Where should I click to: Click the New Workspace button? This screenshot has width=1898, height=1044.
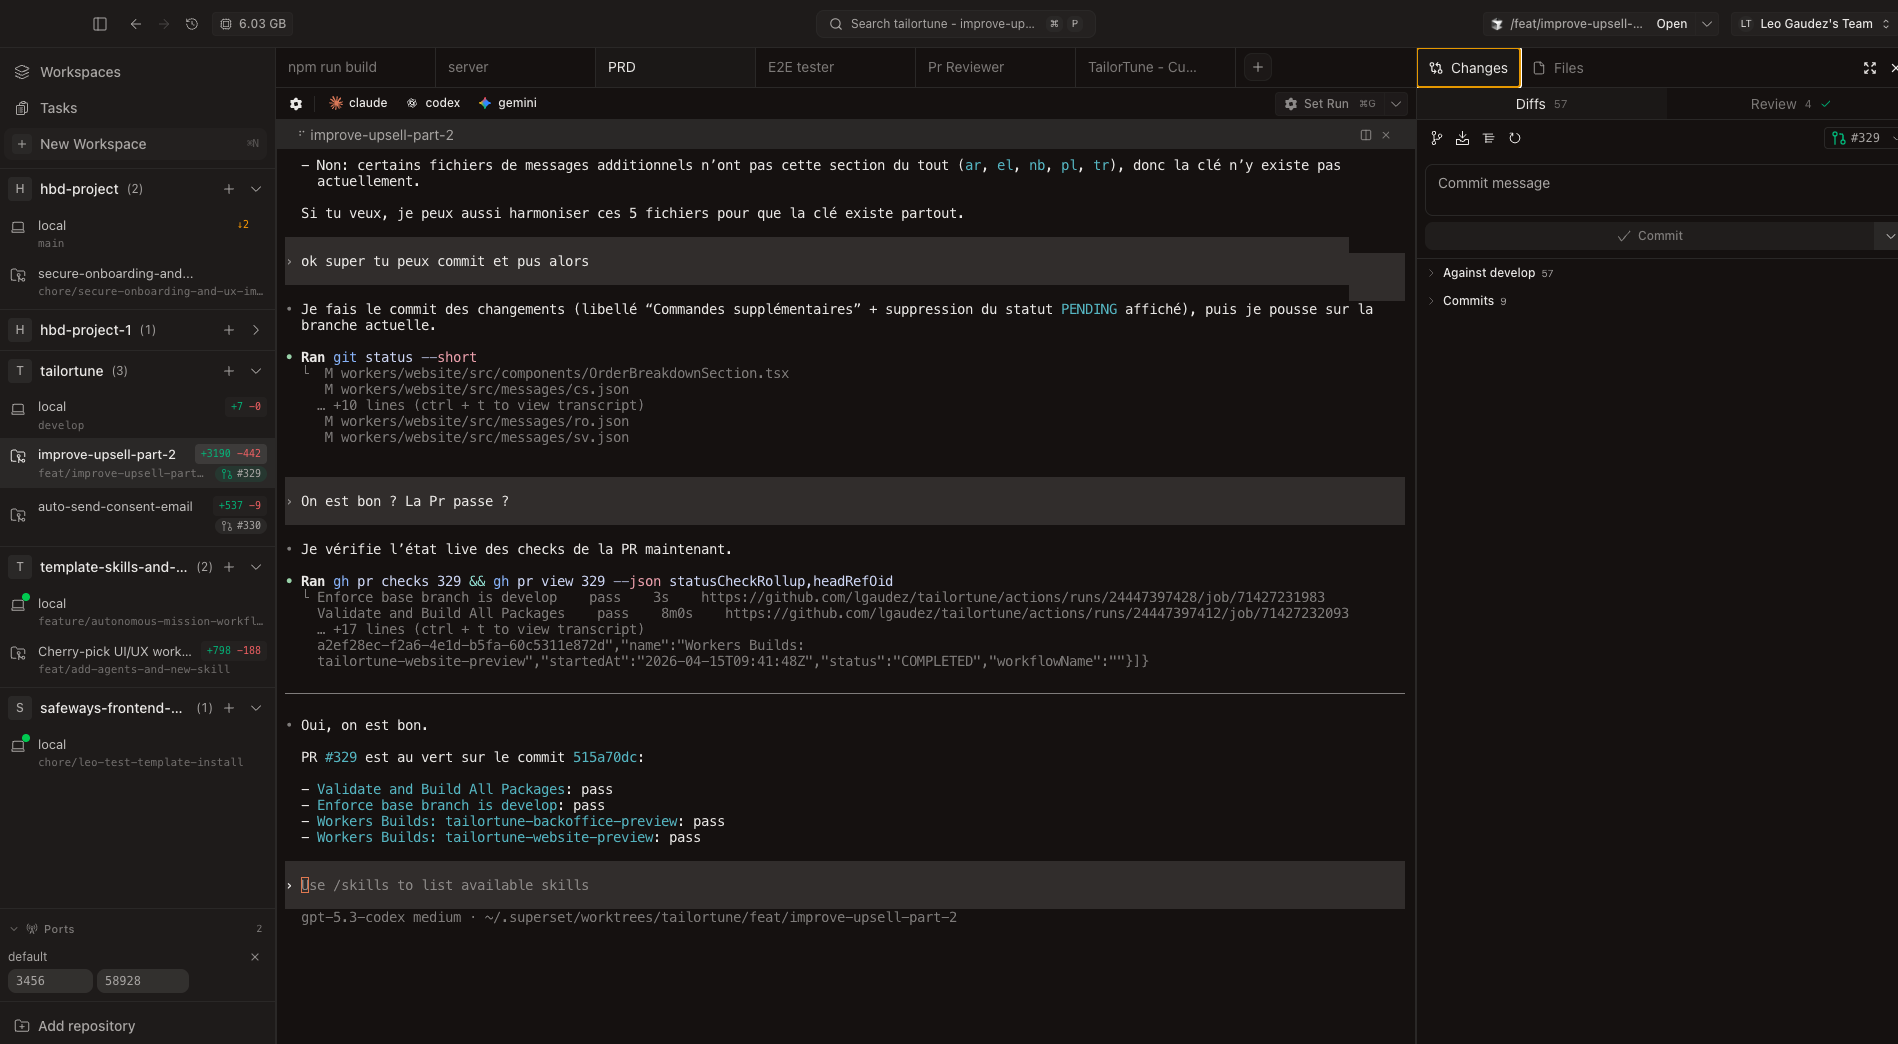[x=93, y=144]
